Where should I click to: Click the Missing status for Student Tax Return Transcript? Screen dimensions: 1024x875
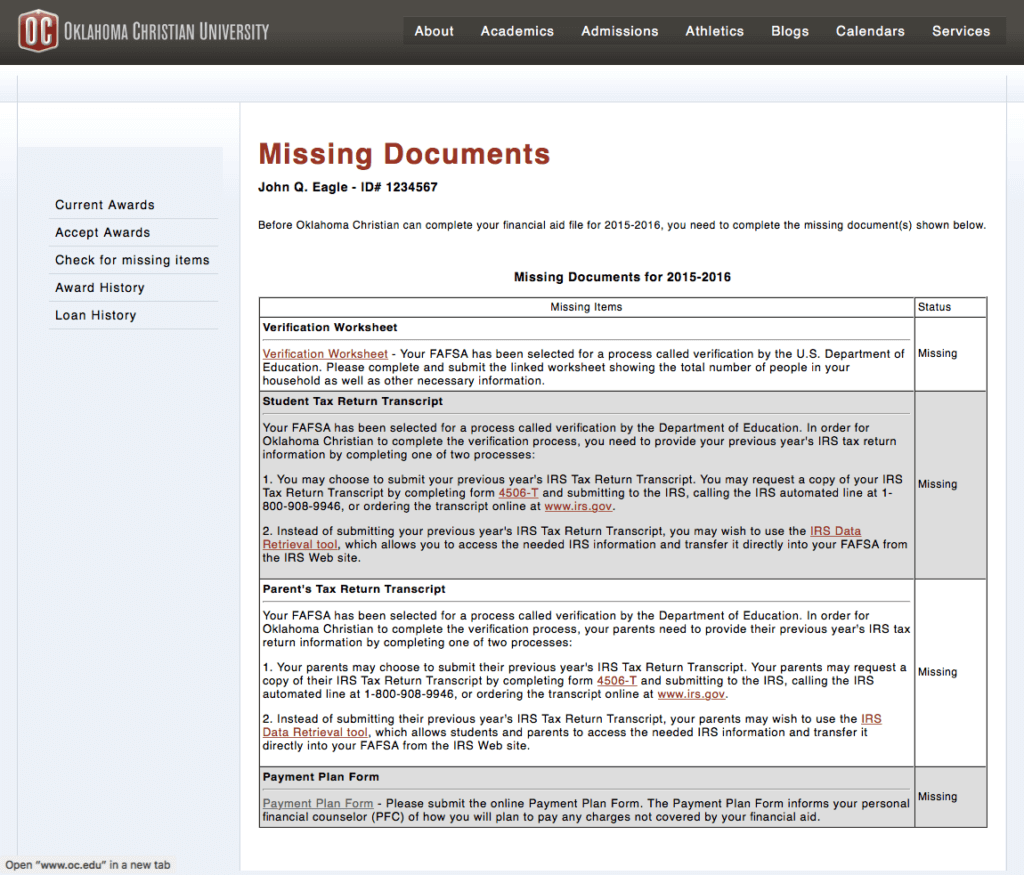click(937, 484)
